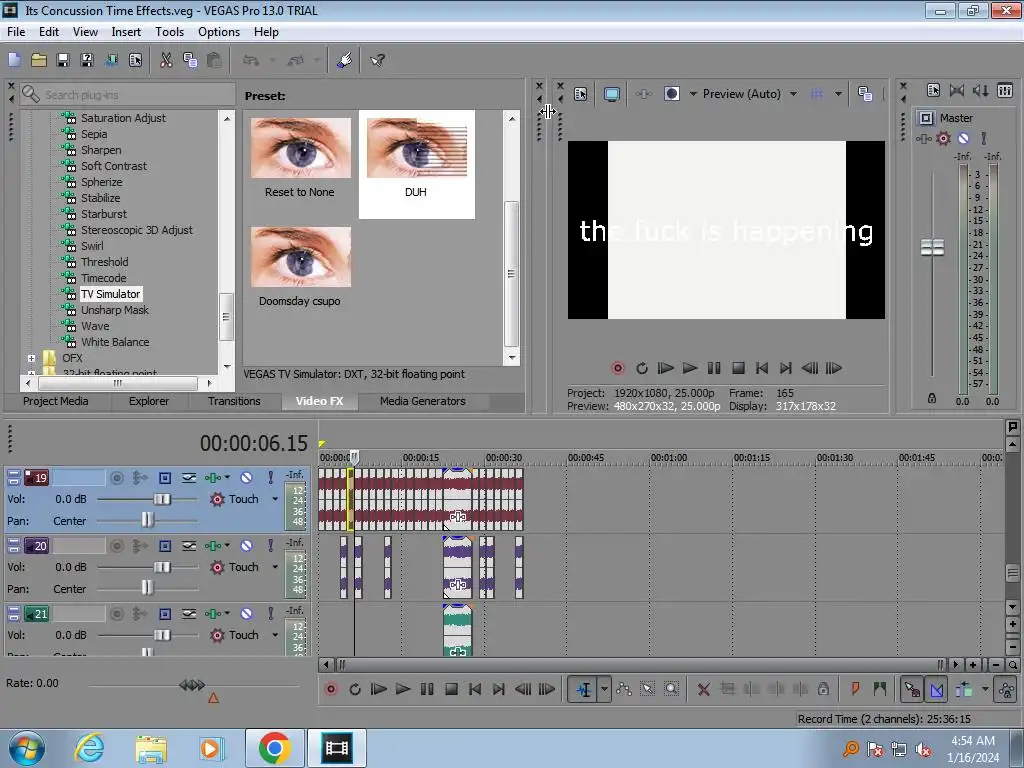Image resolution: width=1024 pixels, height=768 pixels.
Task: Select the White Balance effect
Action: pyautogui.click(x=115, y=342)
